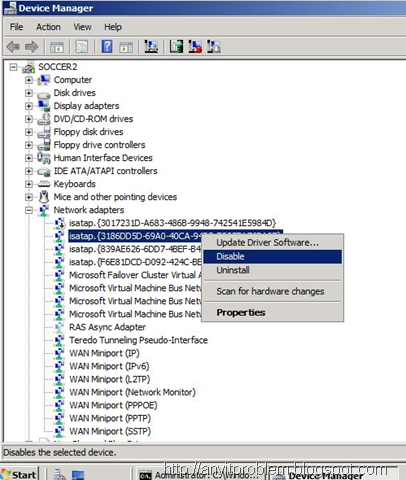Expand the Computer node
The image size is (406, 480).
(29, 80)
